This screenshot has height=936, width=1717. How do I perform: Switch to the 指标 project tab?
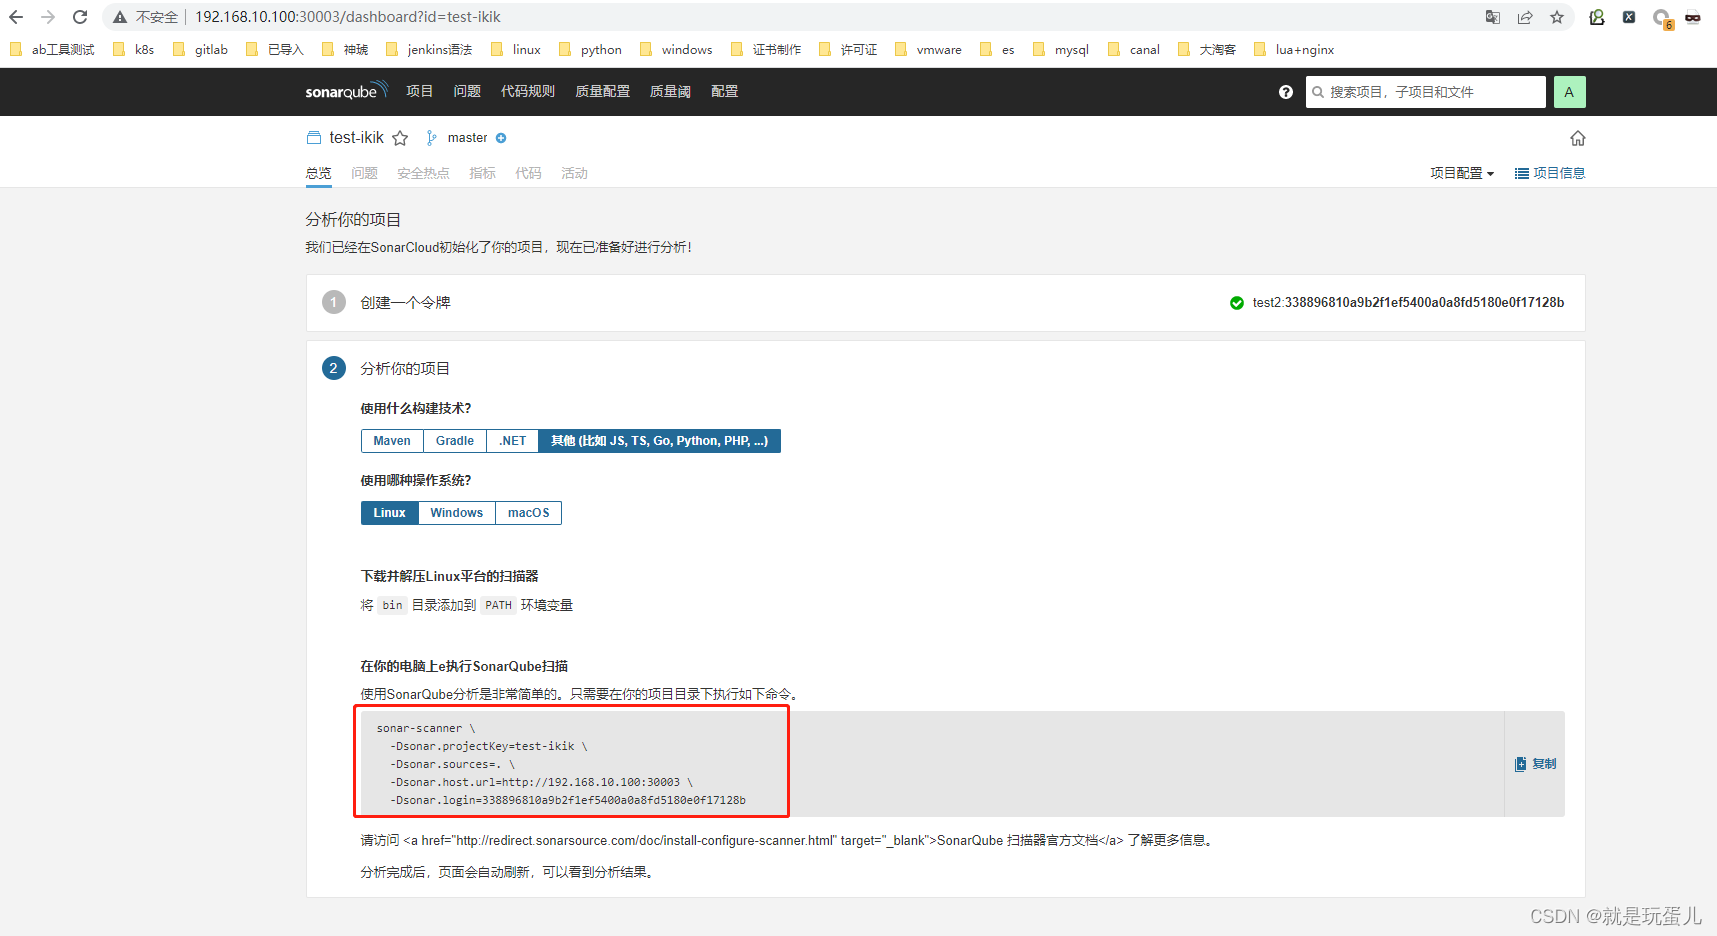pos(483,173)
